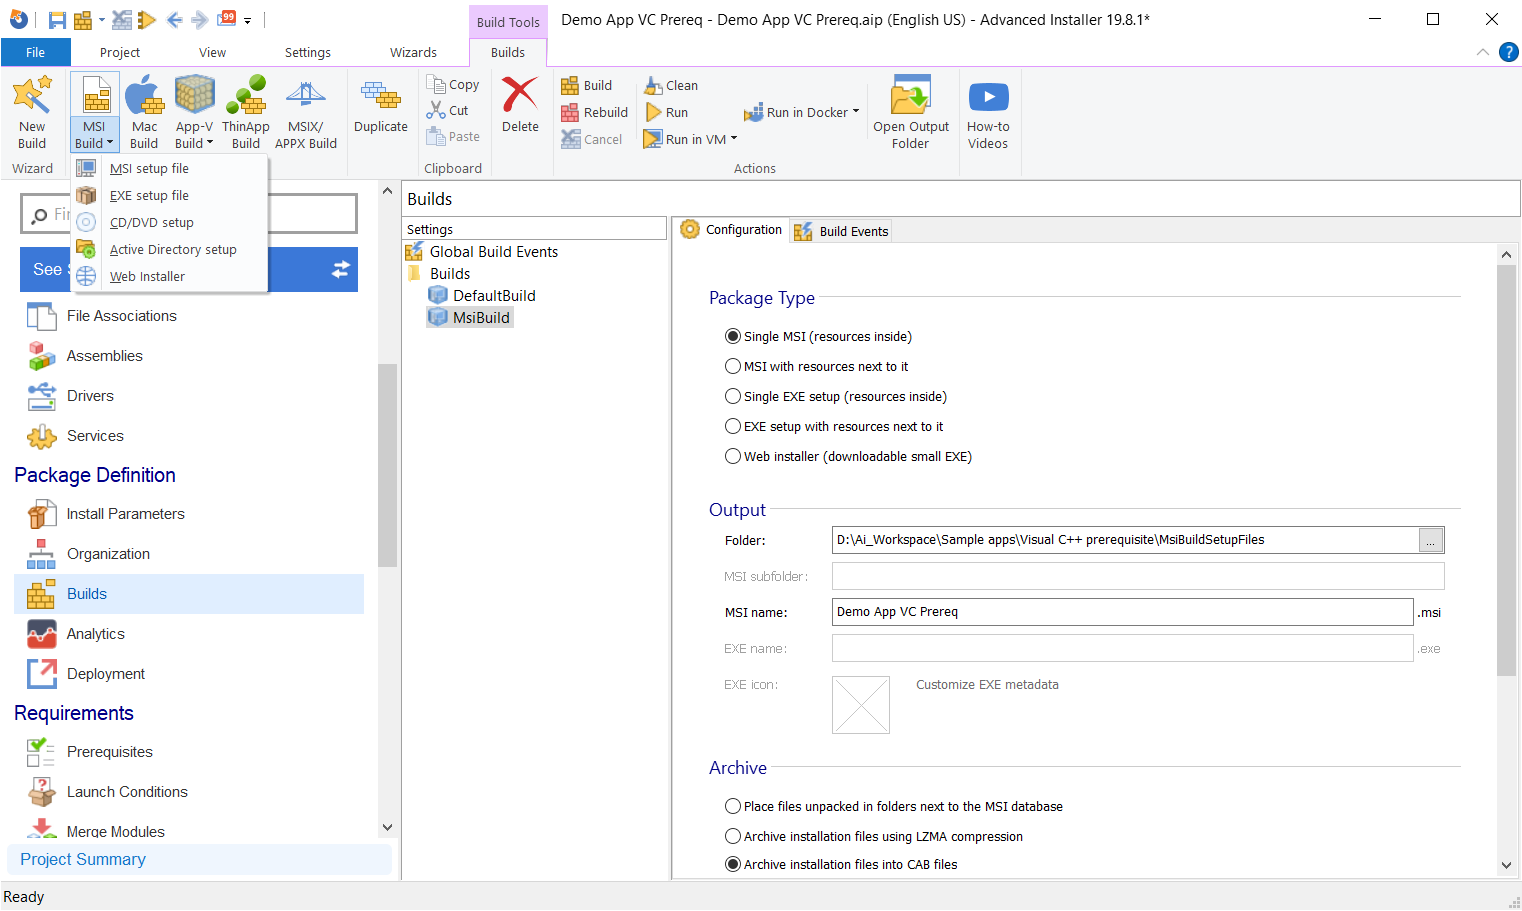Select DefaultBuild in builds tree
The height and width of the screenshot is (911, 1522).
click(x=482, y=296)
